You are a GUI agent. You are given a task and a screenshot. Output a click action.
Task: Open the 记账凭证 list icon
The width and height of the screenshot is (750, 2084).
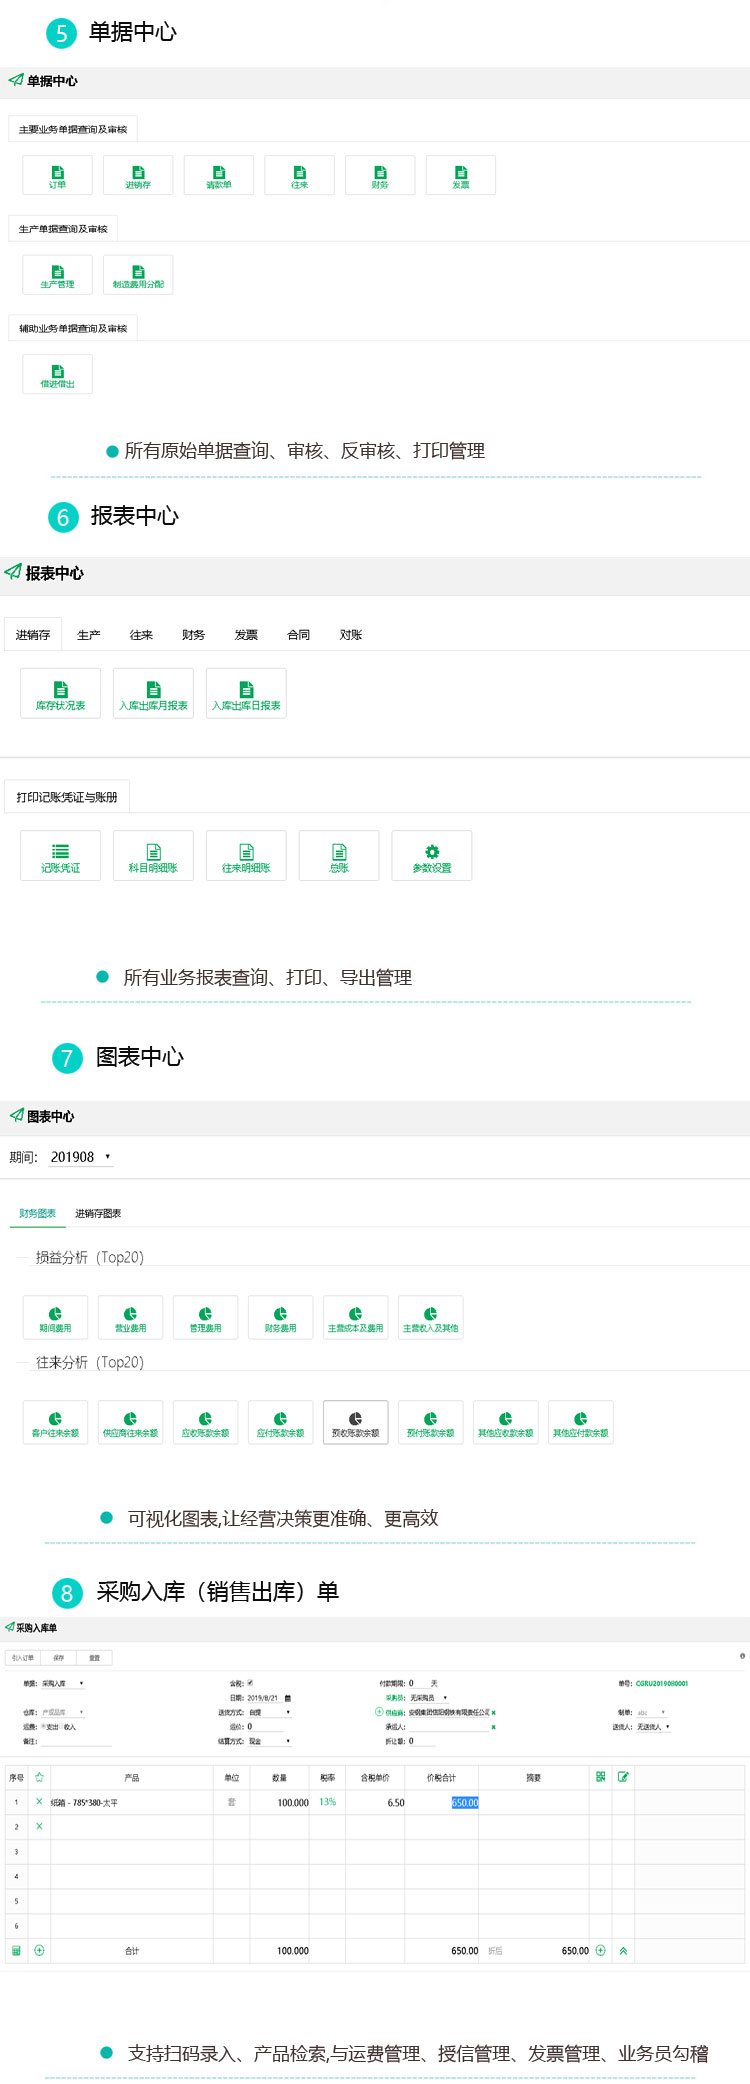pos(60,856)
